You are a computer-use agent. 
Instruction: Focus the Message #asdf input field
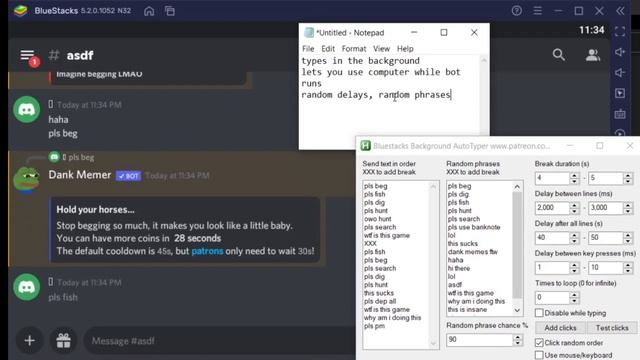[x=220, y=341]
